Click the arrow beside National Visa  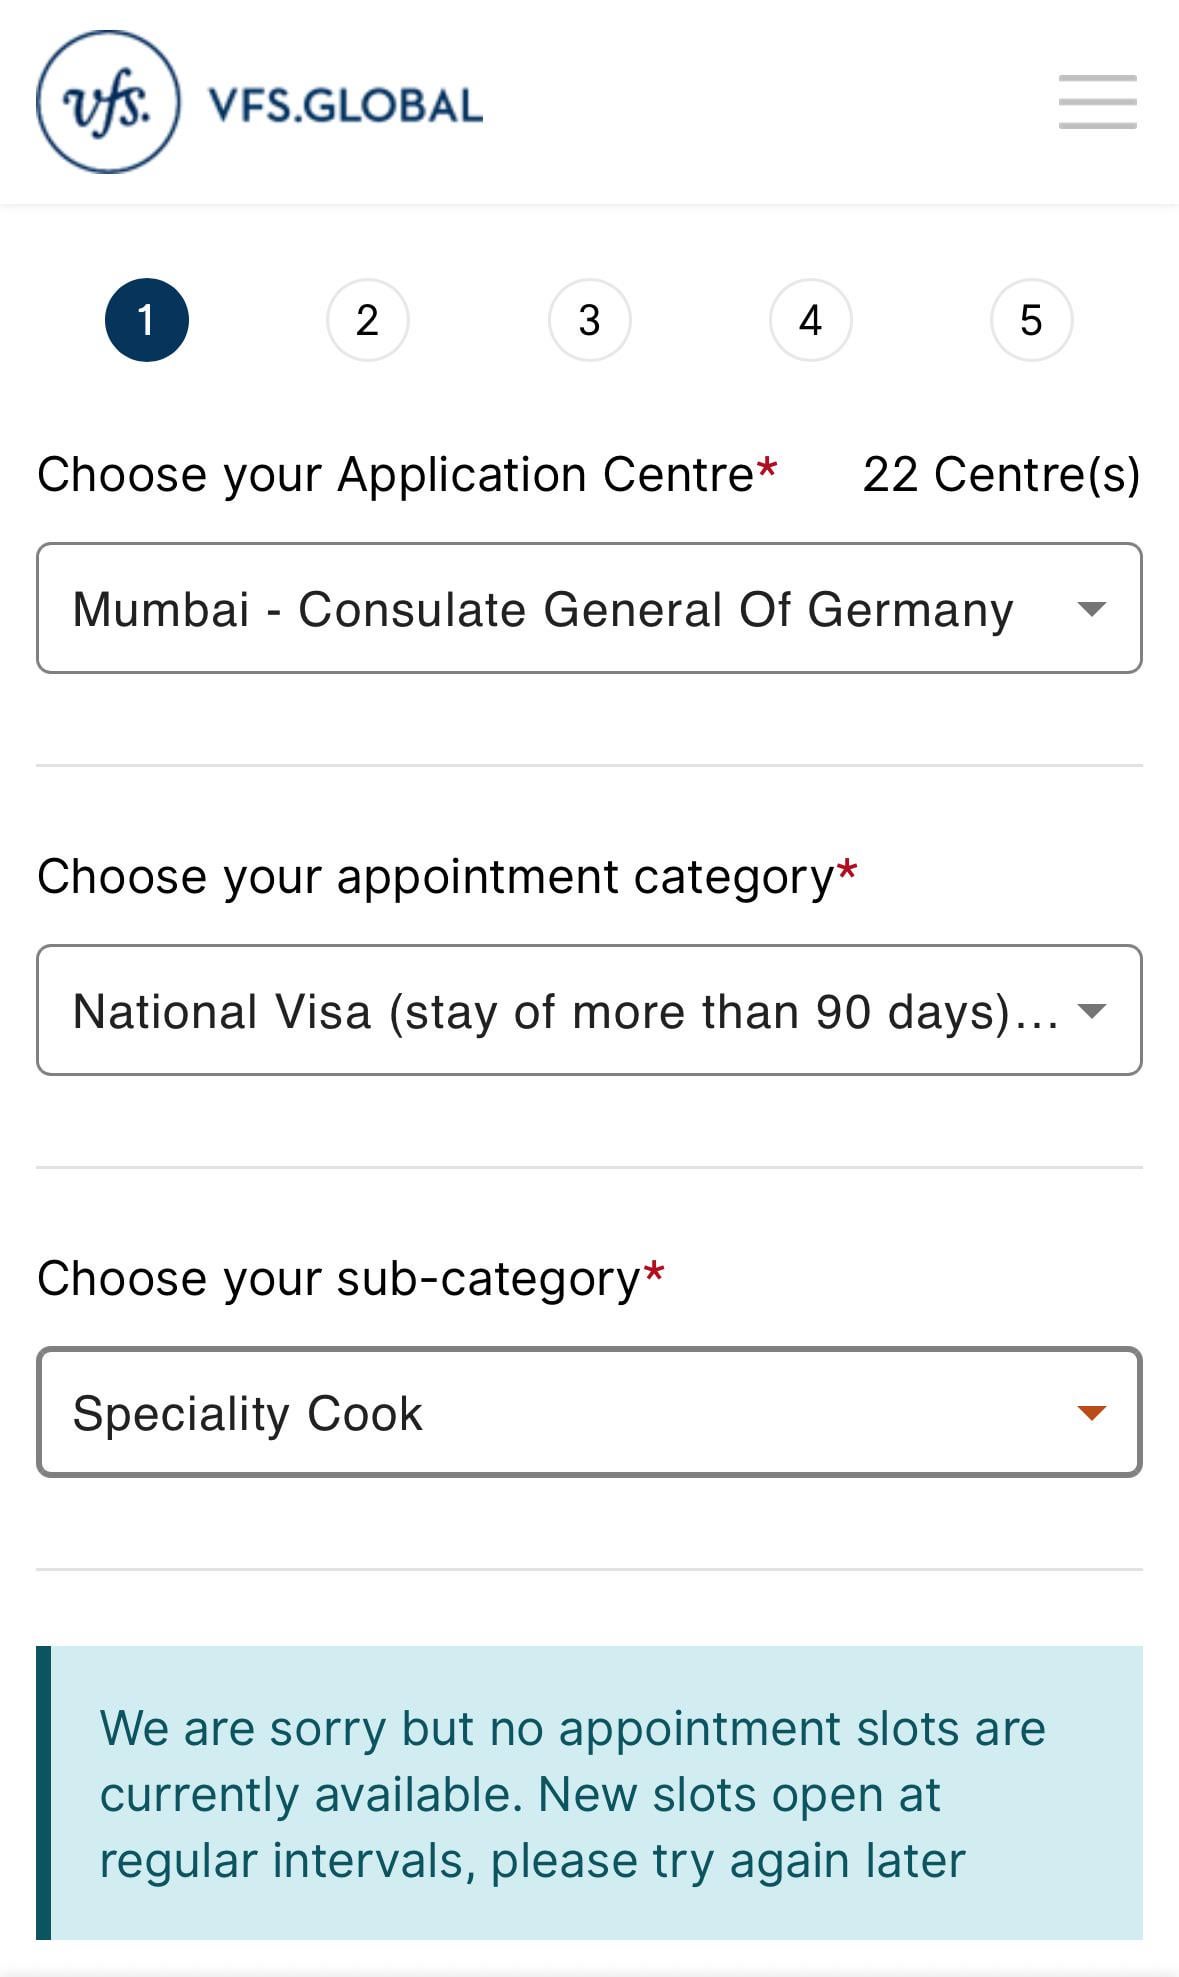pos(1091,1011)
